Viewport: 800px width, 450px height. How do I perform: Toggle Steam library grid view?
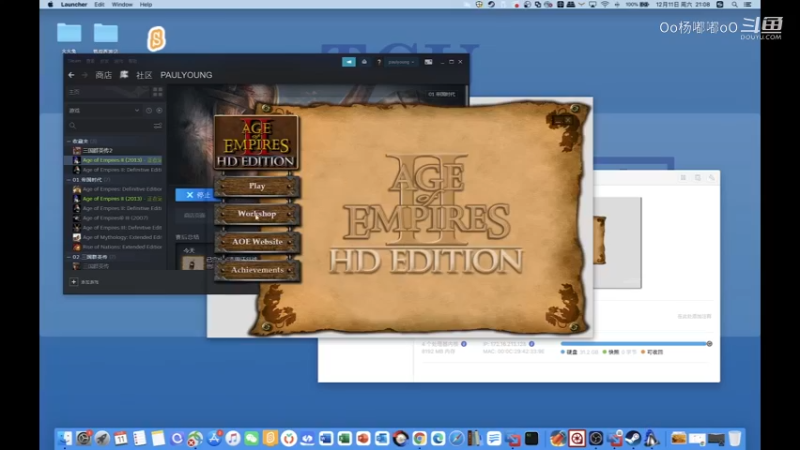[x=158, y=92]
